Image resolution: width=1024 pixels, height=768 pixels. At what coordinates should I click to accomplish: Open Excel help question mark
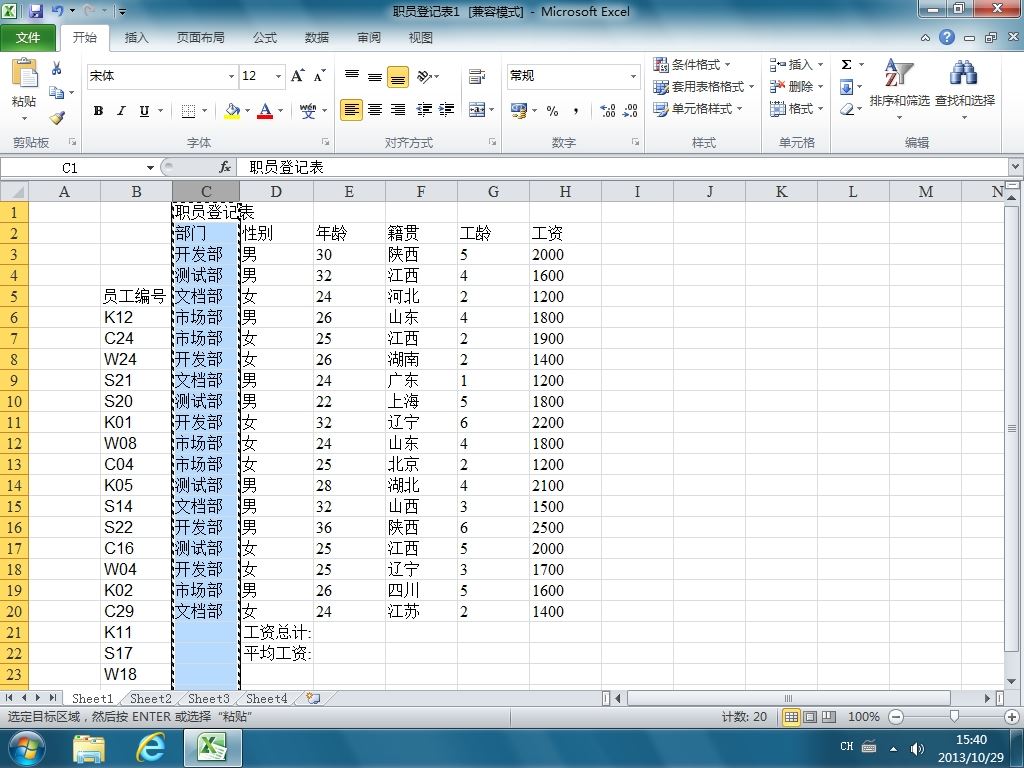(x=947, y=37)
